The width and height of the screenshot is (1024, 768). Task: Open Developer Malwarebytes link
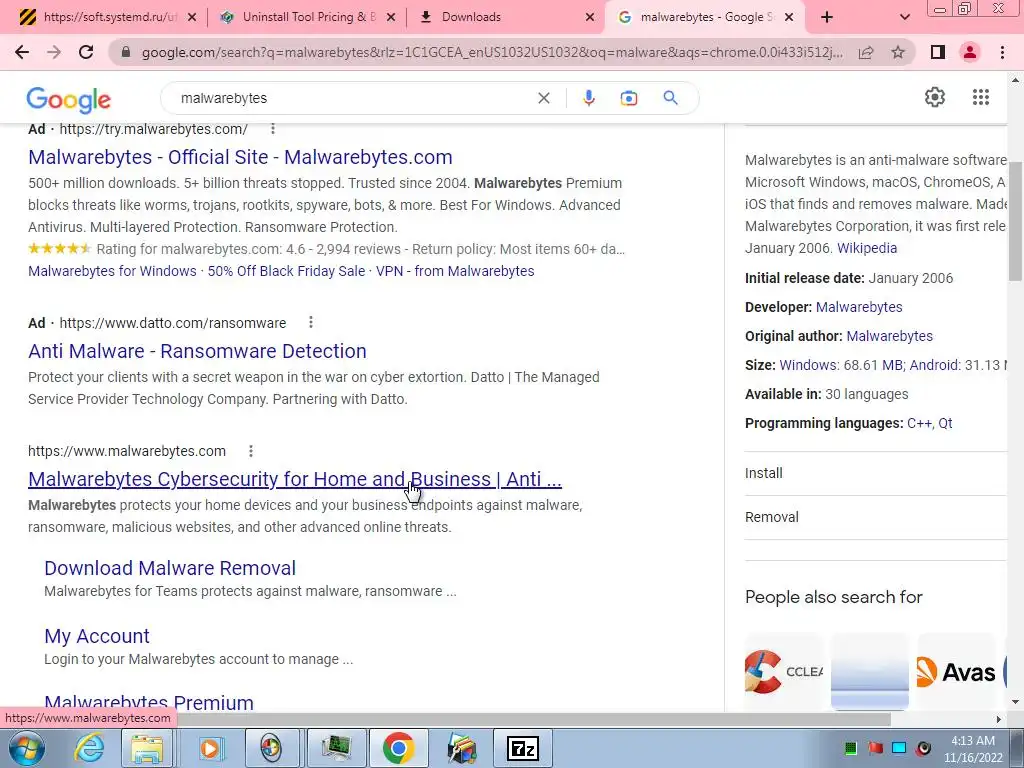pyautogui.click(x=859, y=307)
